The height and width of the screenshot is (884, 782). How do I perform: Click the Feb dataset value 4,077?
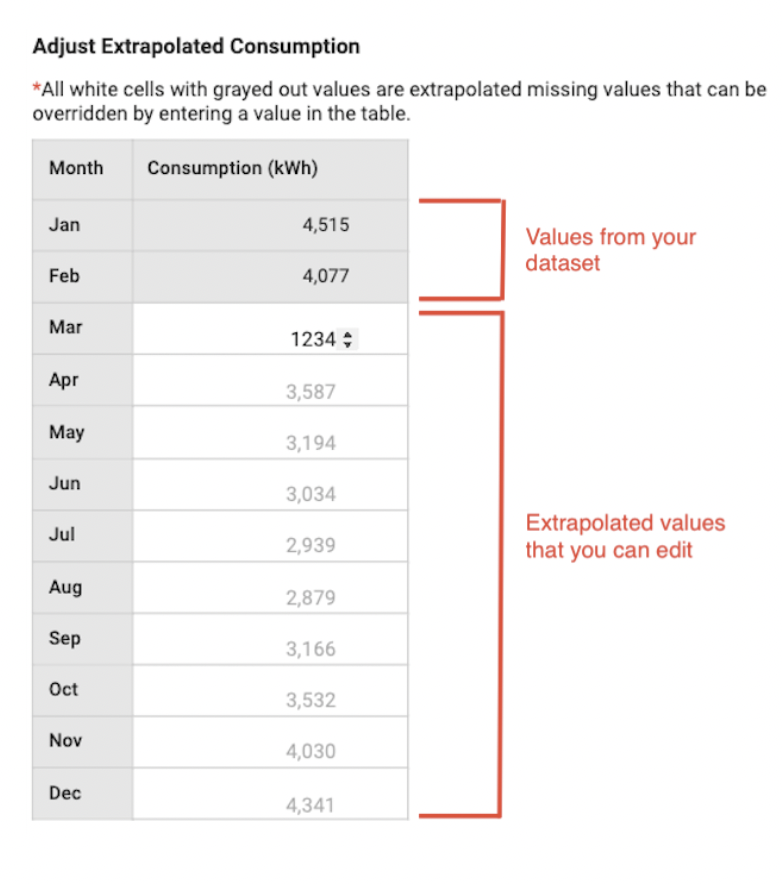coord(326,276)
